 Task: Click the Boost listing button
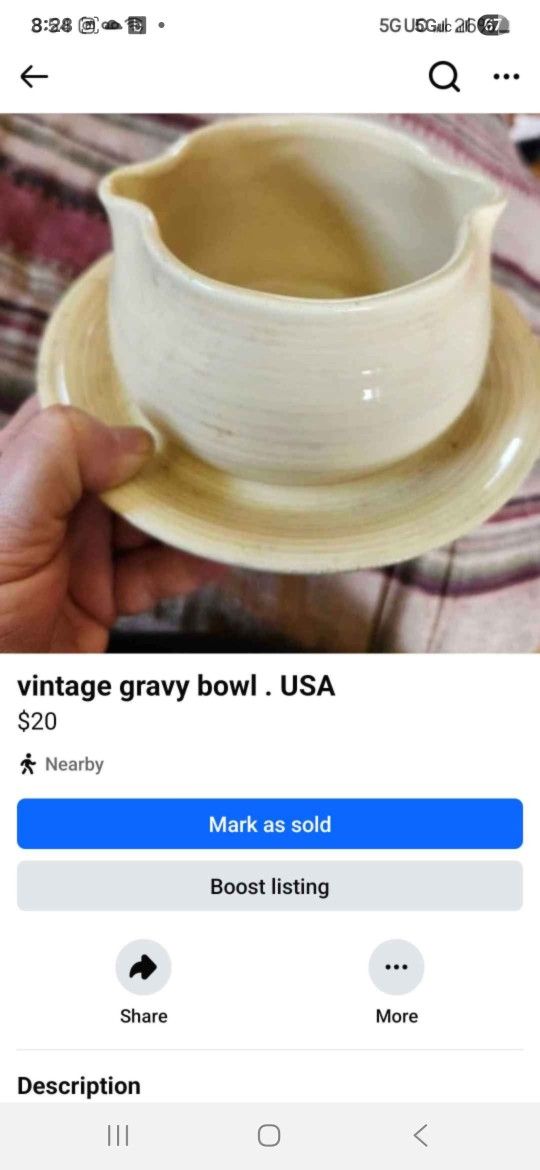coord(270,886)
